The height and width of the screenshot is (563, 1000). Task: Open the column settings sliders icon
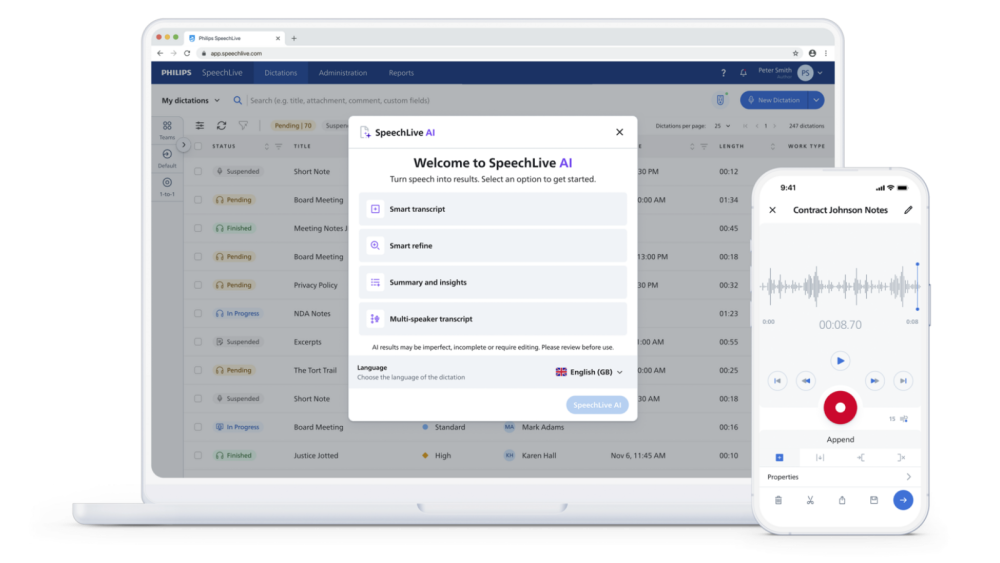pos(200,126)
